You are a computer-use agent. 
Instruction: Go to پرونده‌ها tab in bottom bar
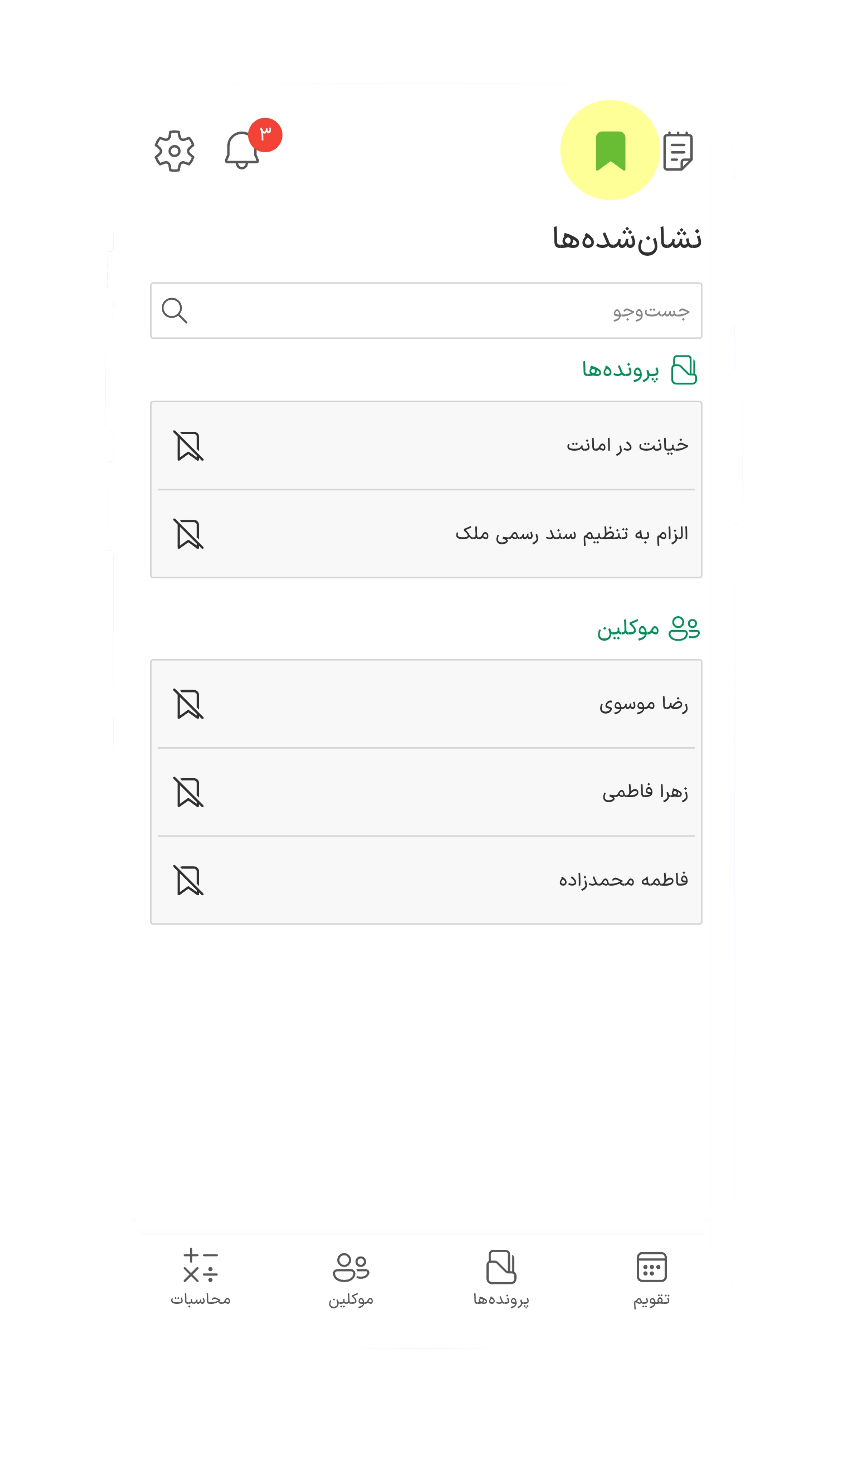tap(501, 1278)
